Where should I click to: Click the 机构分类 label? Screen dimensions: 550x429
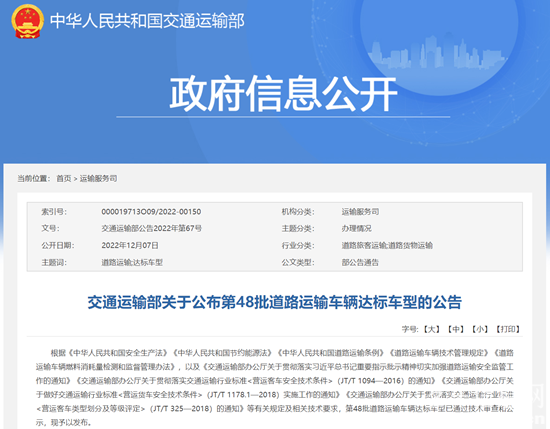[x=298, y=212]
